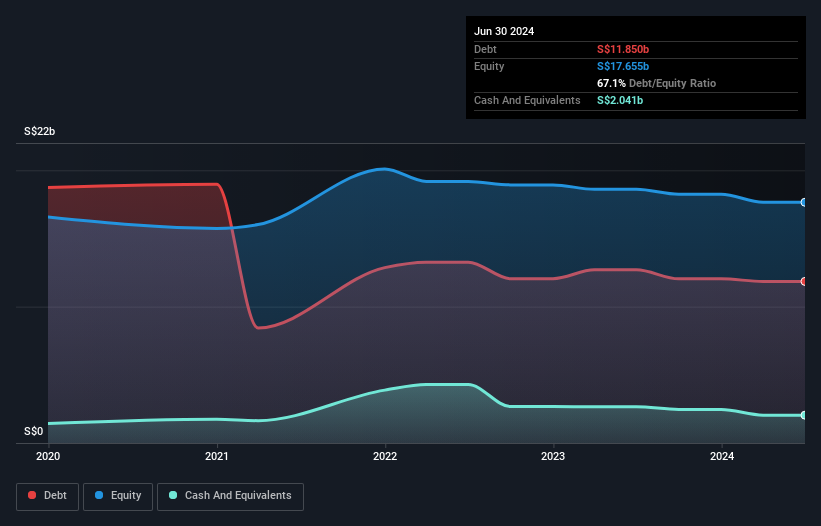This screenshot has width=821, height=526.
Task: Click the red Debt legend dot
Action: 32,495
